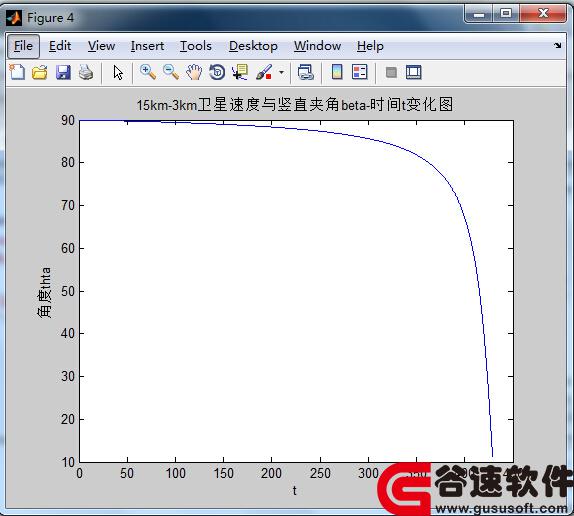
Task: Select the y-axis label '角度thta'
Action: click(x=45, y=293)
